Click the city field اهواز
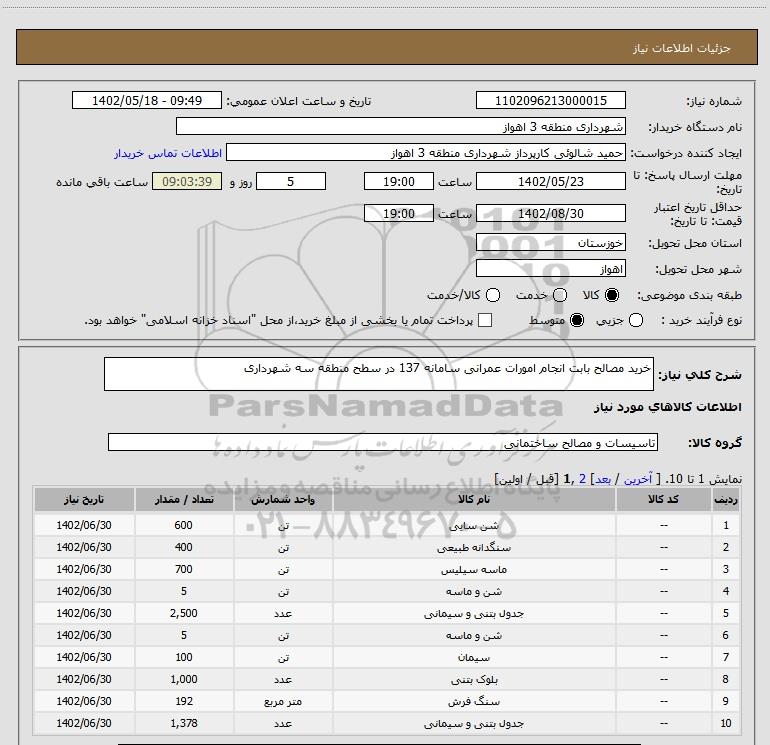Screen dimensions: 770x745 [550, 269]
